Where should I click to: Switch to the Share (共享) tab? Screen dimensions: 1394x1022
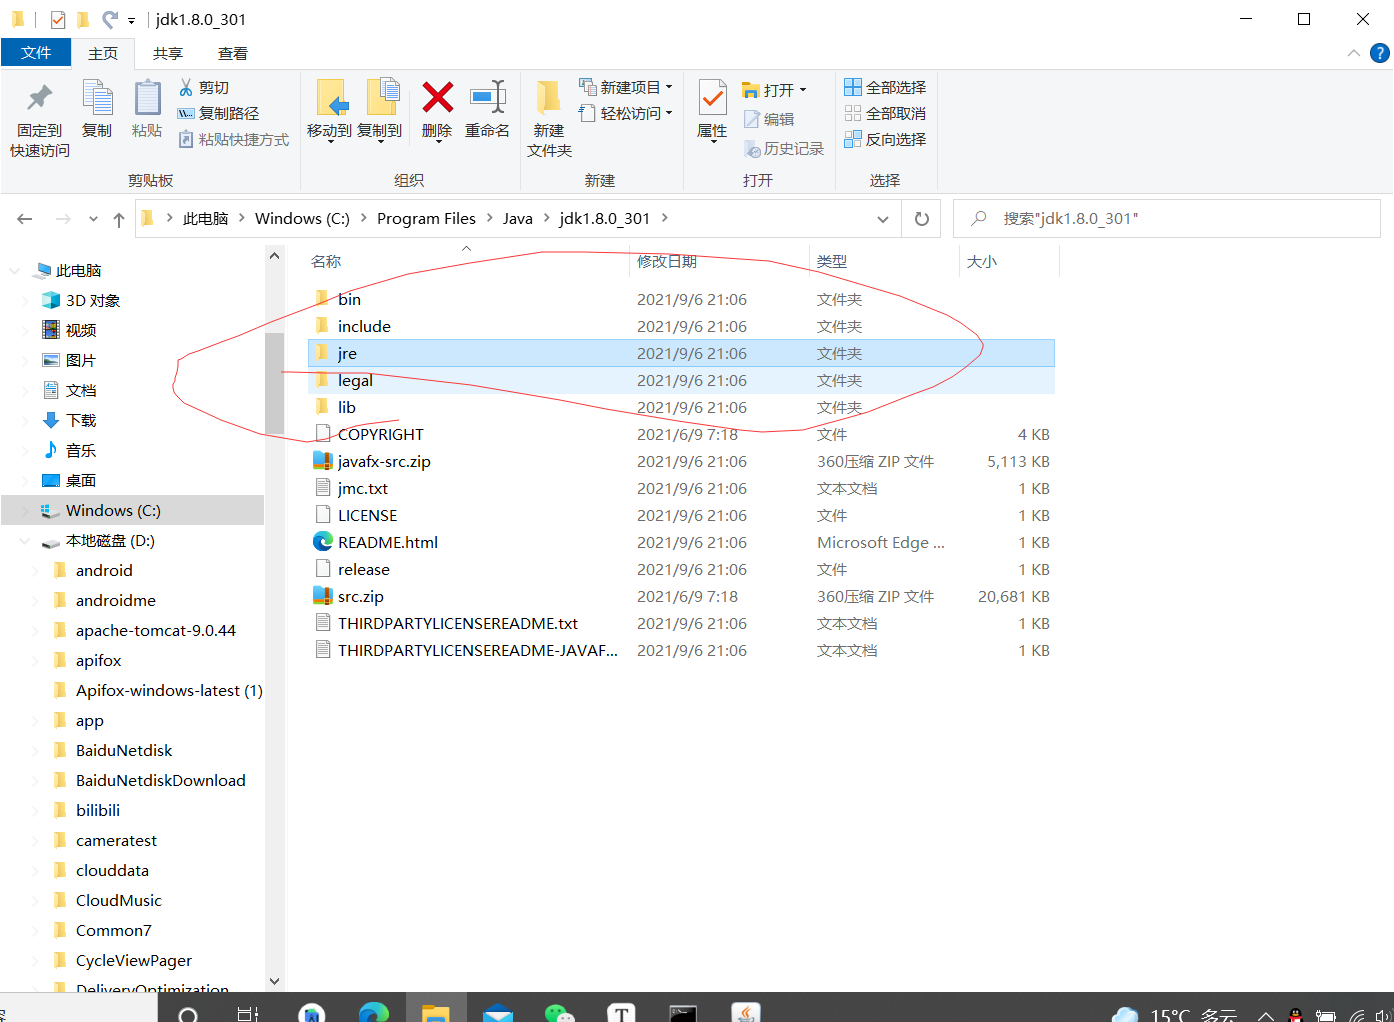pyautogui.click(x=168, y=53)
